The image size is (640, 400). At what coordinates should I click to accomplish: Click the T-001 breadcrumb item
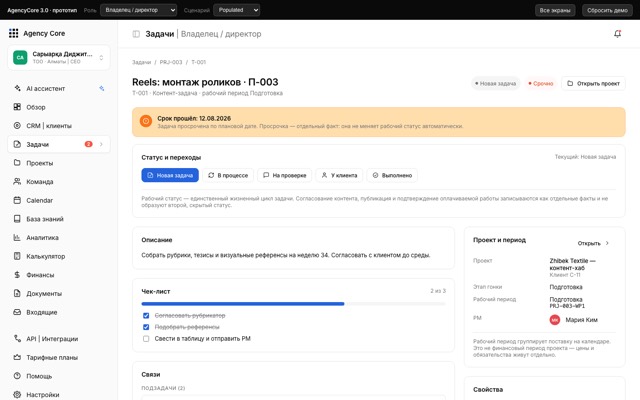pos(199,62)
